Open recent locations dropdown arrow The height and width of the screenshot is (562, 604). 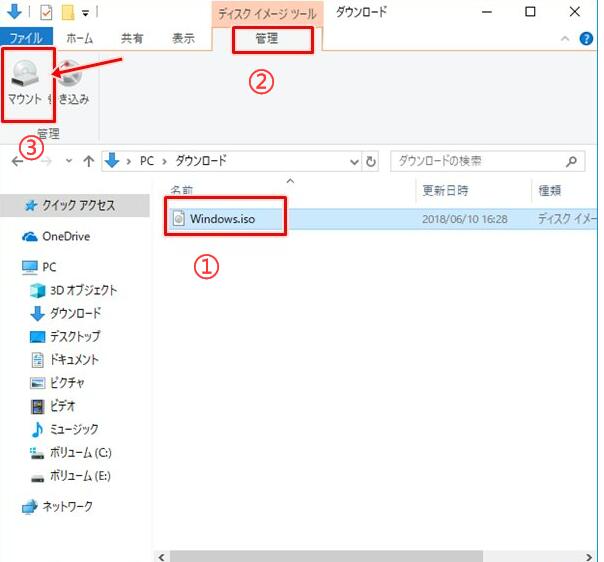69,161
